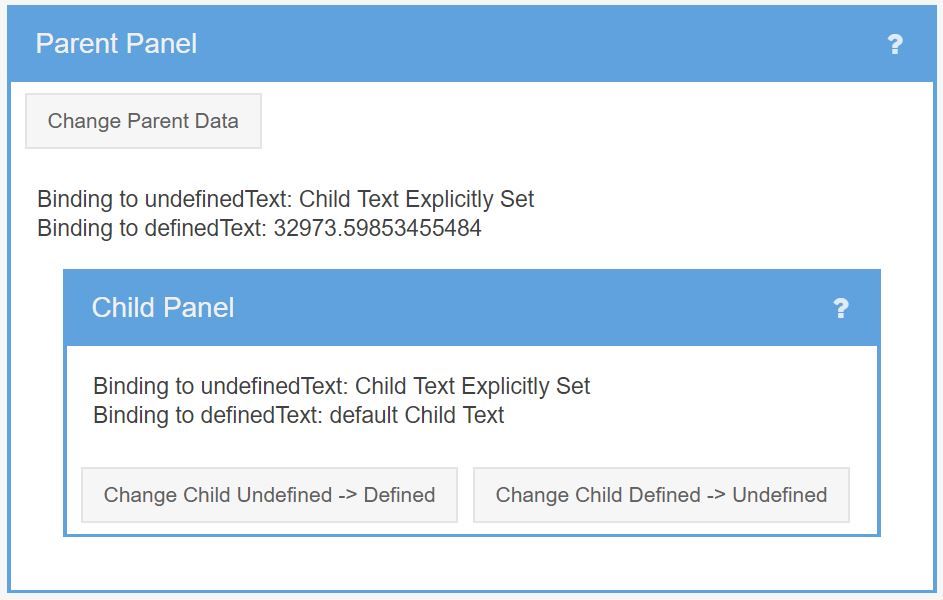The width and height of the screenshot is (943, 600).
Task: Click Change Child Defined -> Undefined button
Action: tap(662, 495)
